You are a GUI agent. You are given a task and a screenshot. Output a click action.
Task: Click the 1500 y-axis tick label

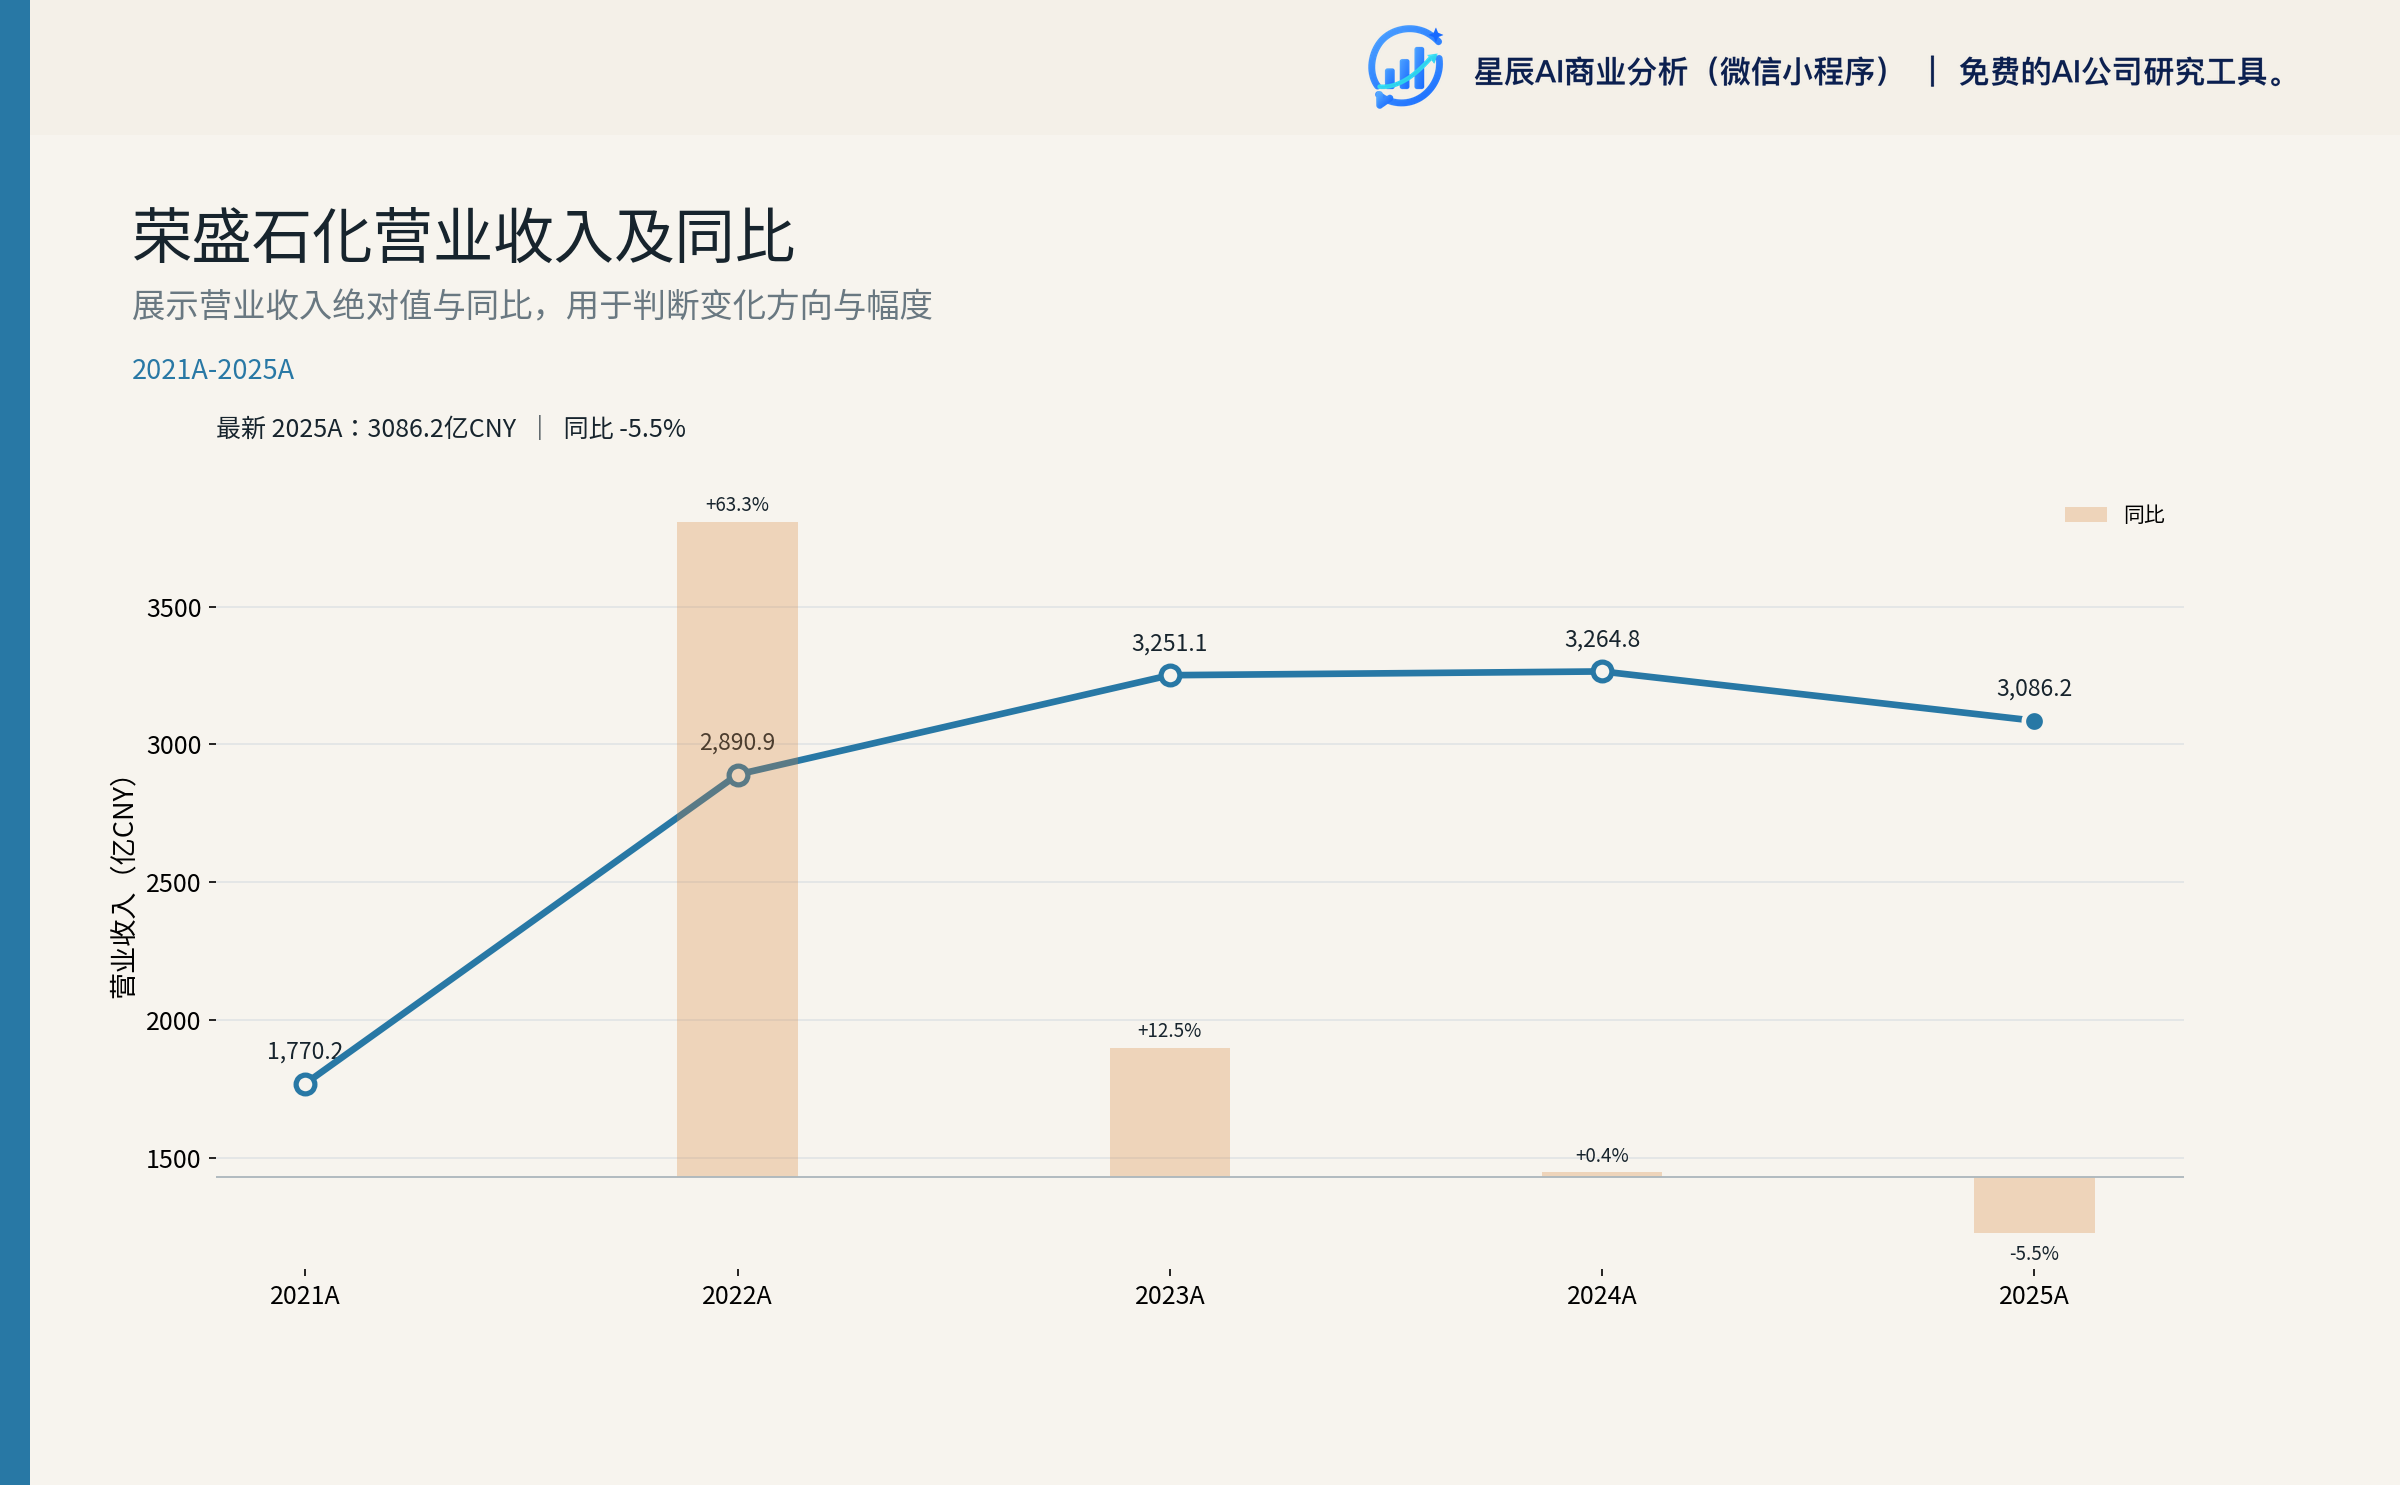coord(174,1159)
